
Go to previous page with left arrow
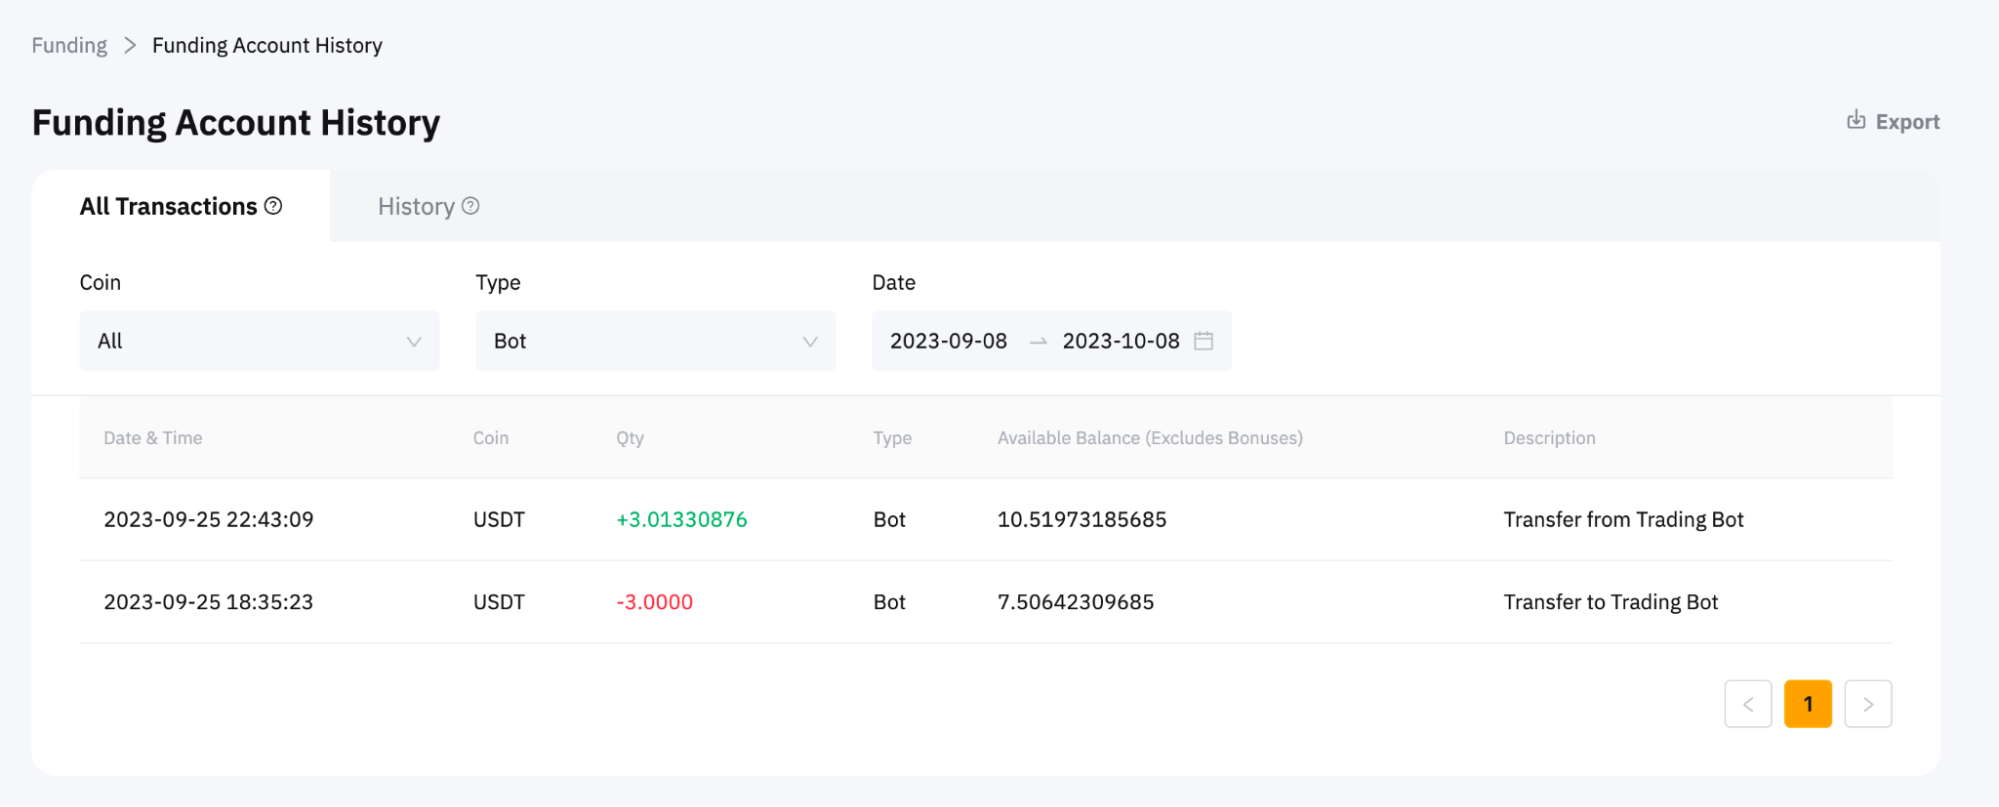(x=1748, y=704)
